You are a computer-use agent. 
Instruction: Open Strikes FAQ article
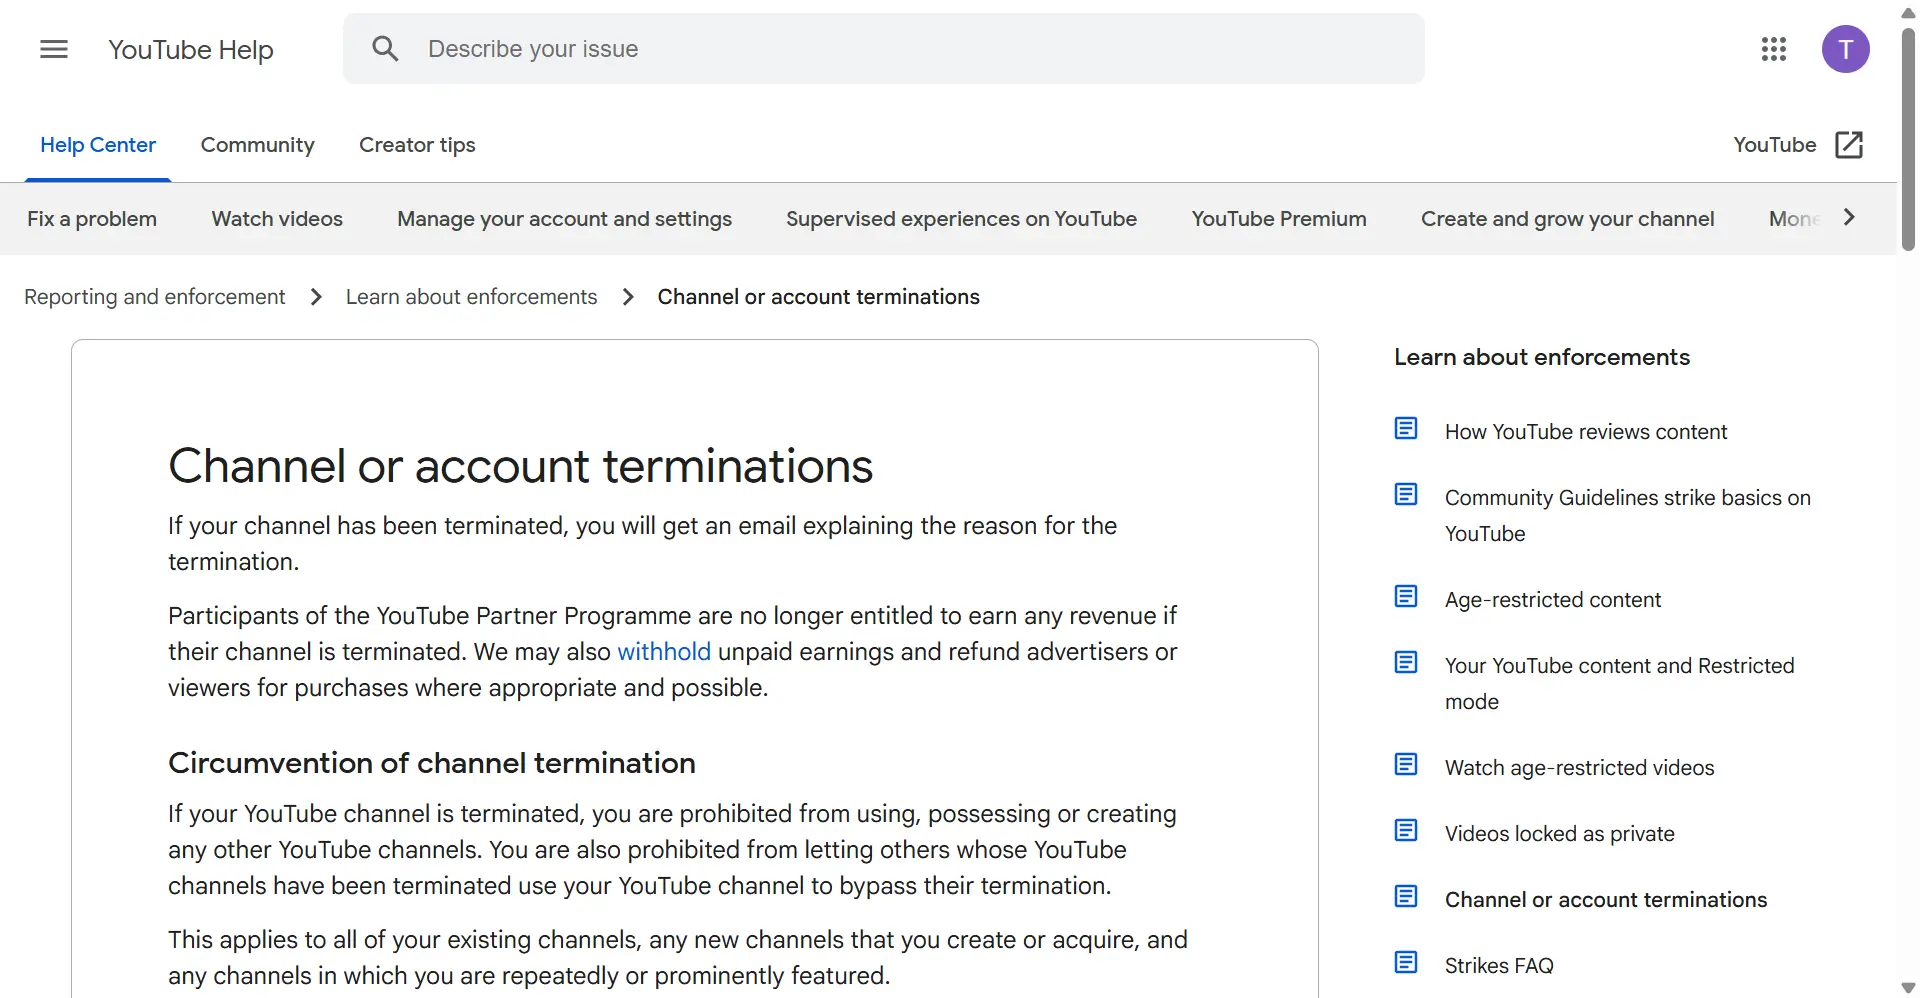pyautogui.click(x=1499, y=966)
